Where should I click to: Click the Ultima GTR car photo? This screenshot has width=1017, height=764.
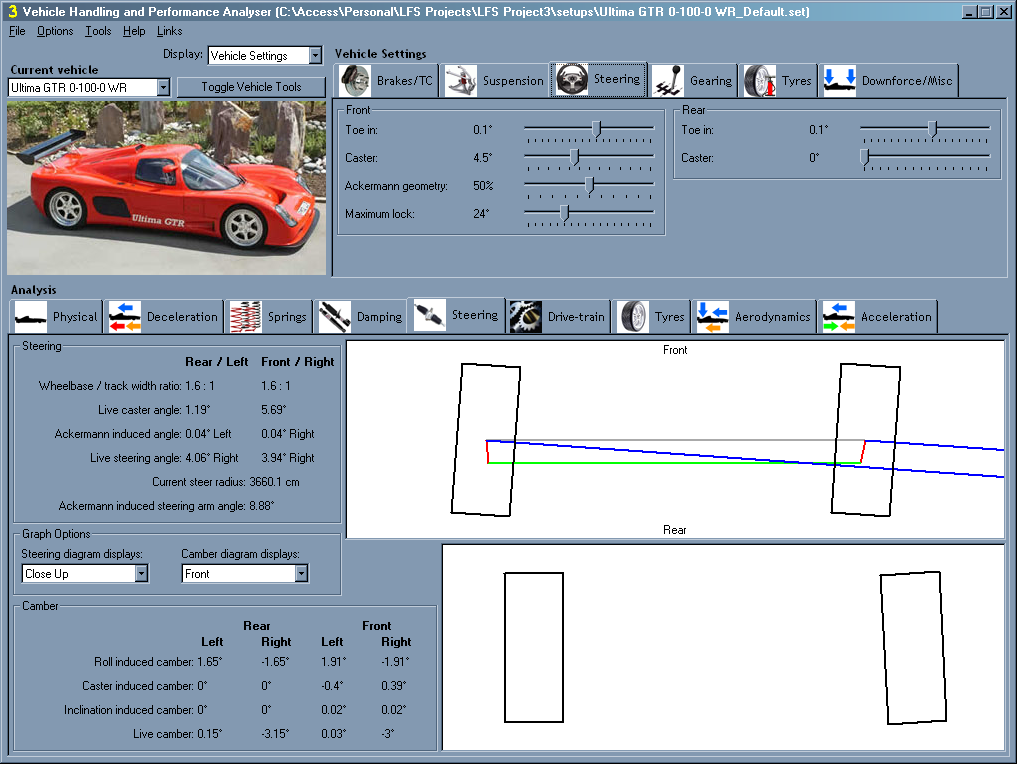(166, 187)
